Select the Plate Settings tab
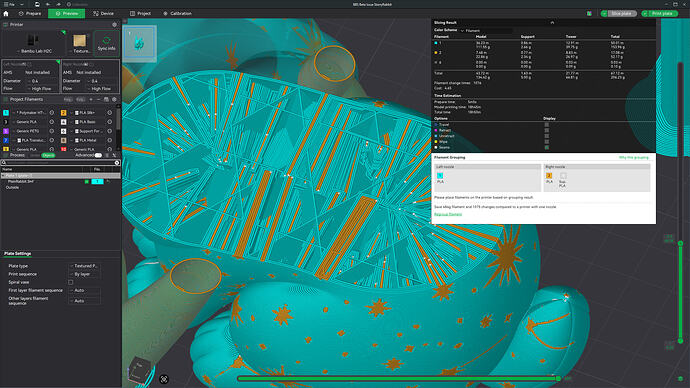690x388 pixels. pyautogui.click(x=18, y=254)
